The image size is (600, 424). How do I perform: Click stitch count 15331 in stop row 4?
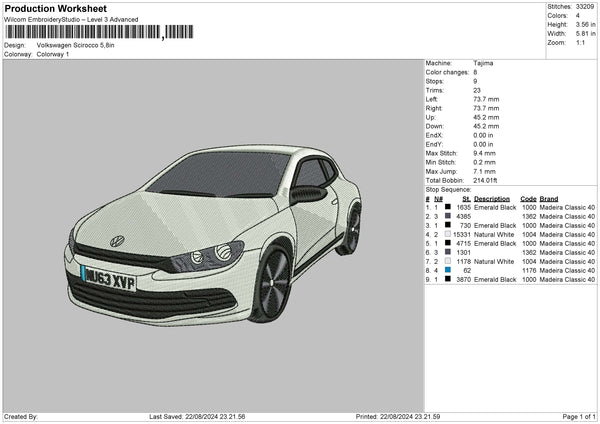(462, 234)
